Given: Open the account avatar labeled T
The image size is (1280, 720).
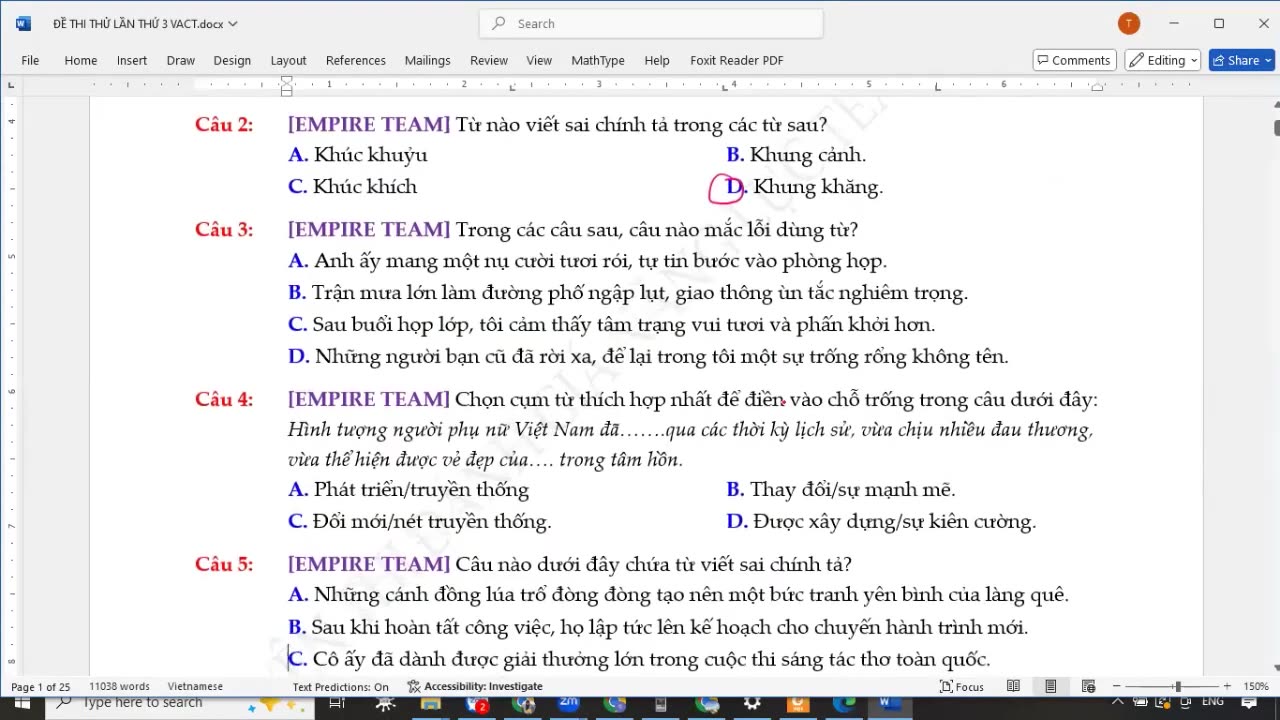Looking at the screenshot, I should coord(1129,24).
